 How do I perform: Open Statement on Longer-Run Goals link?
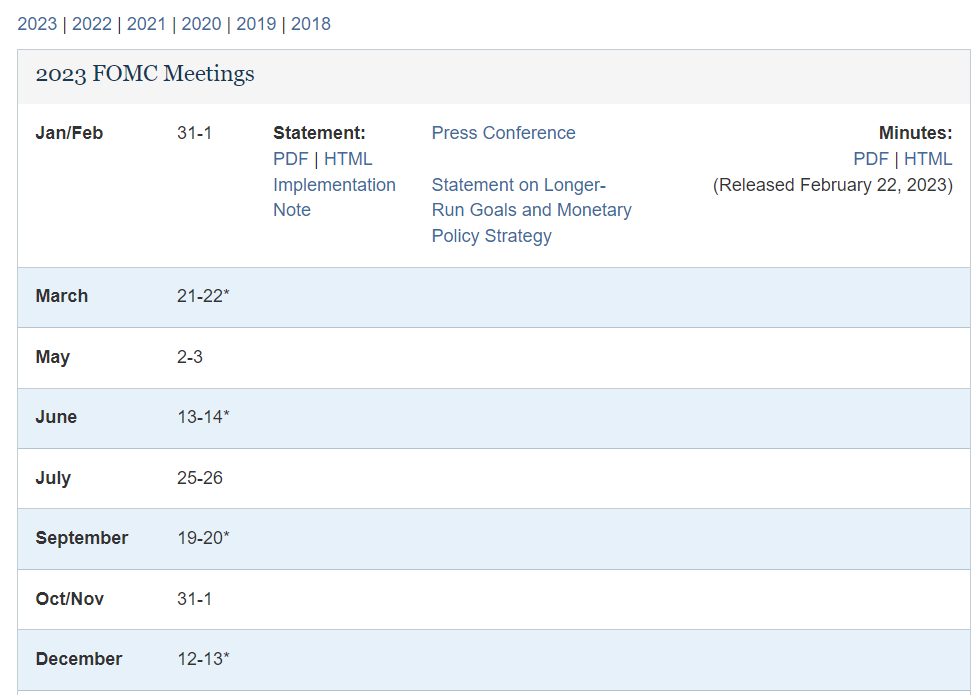coord(531,210)
